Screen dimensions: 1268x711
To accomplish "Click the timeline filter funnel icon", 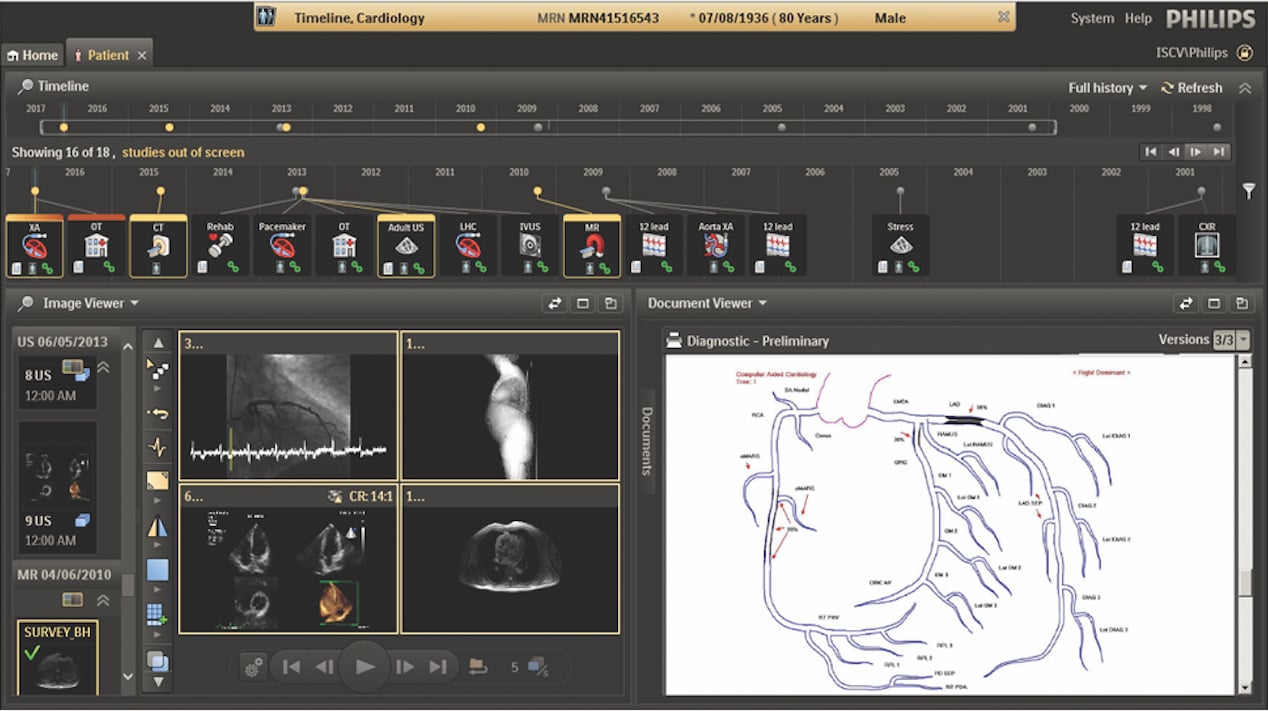I will 1248,190.
